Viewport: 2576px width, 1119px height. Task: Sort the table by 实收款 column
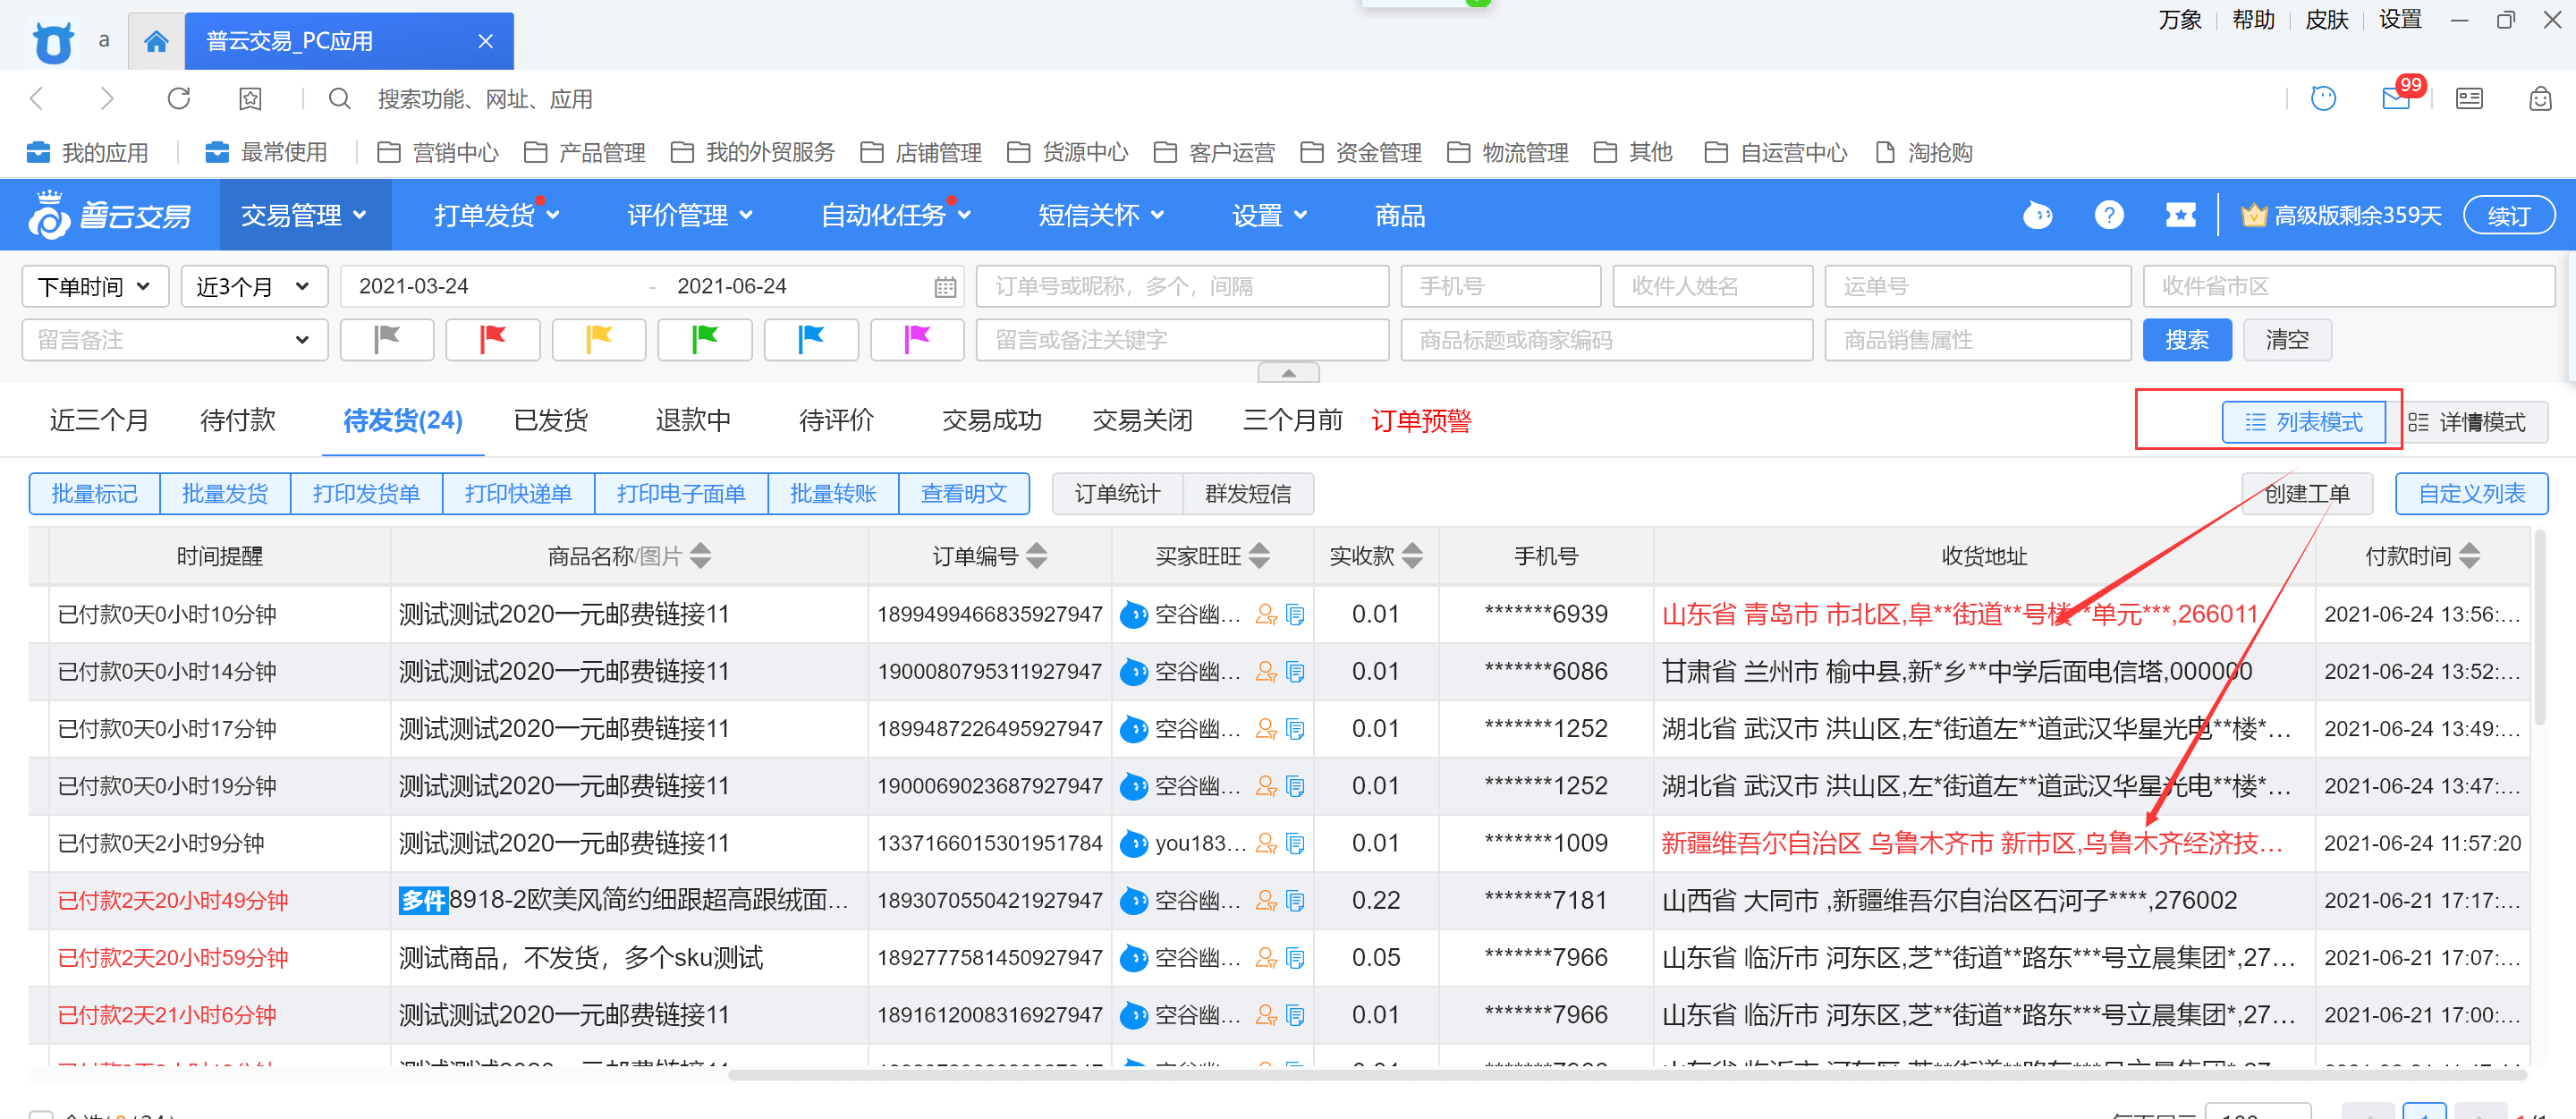click(1411, 556)
